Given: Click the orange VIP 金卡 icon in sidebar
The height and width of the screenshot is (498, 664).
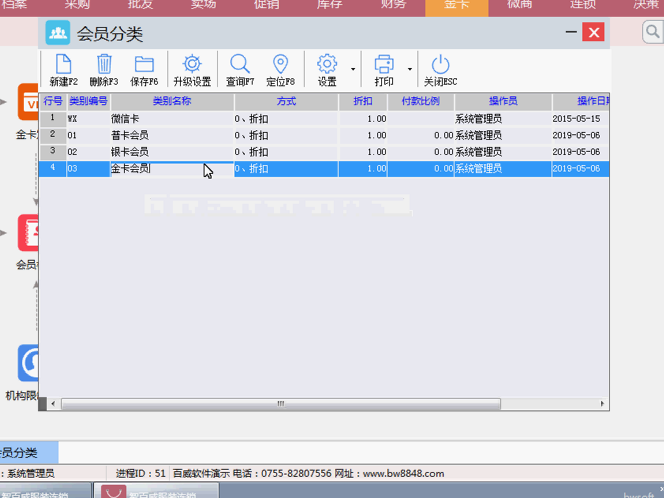Looking at the screenshot, I should click(x=28, y=102).
